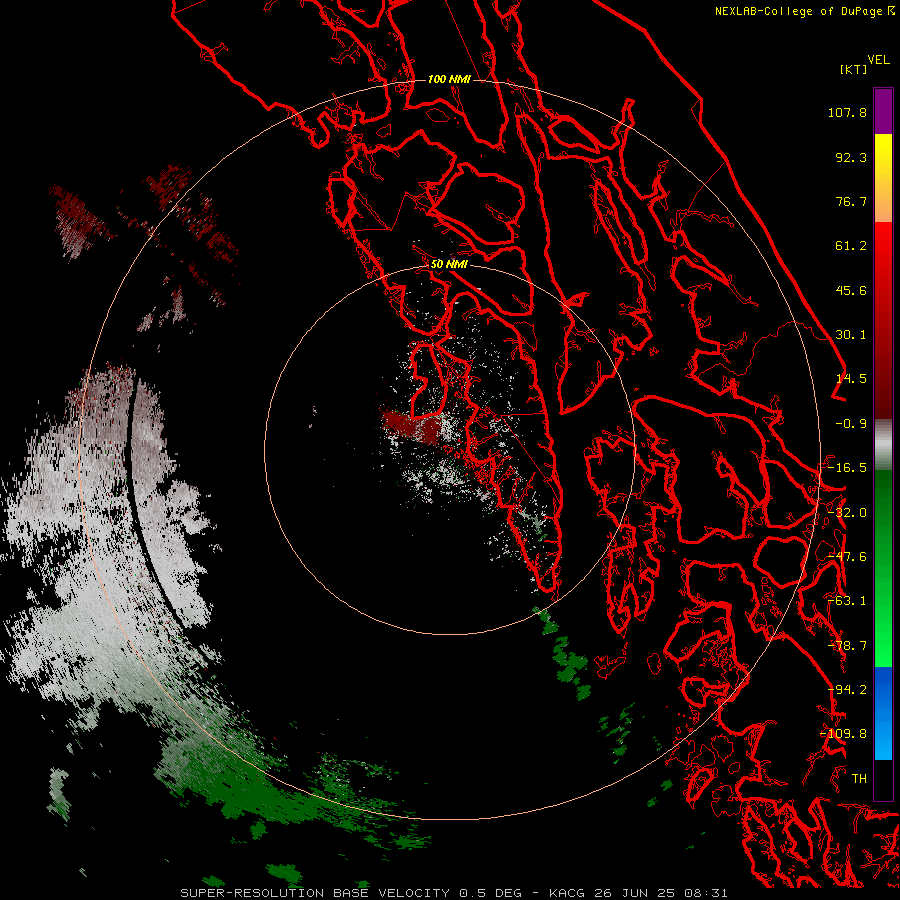Click the -47.6 legend value
The height and width of the screenshot is (900, 900).
tap(847, 557)
